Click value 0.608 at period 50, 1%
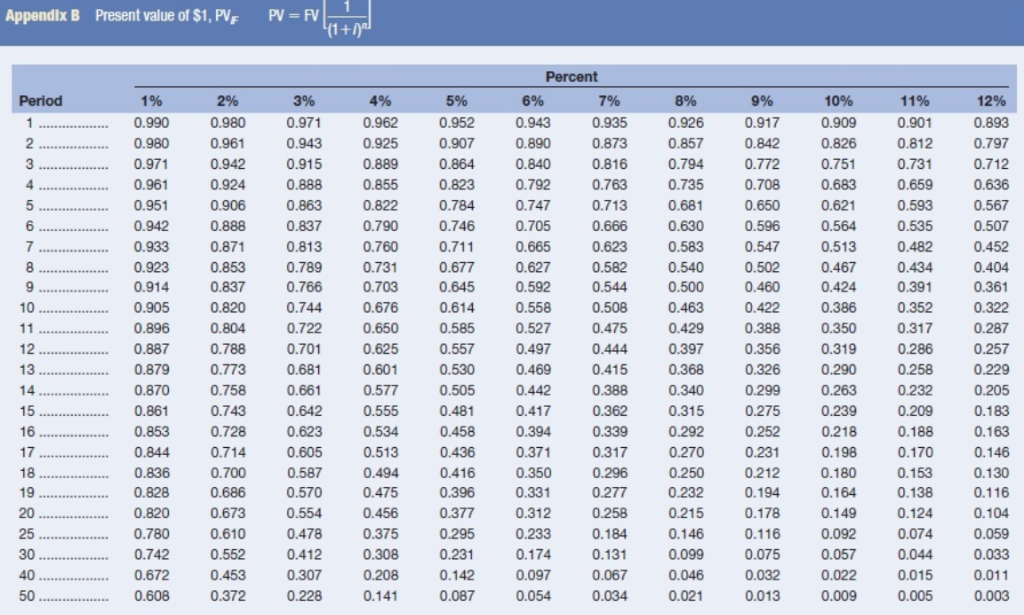The width and height of the screenshot is (1024, 615). pyautogui.click(x=152, y=596)
